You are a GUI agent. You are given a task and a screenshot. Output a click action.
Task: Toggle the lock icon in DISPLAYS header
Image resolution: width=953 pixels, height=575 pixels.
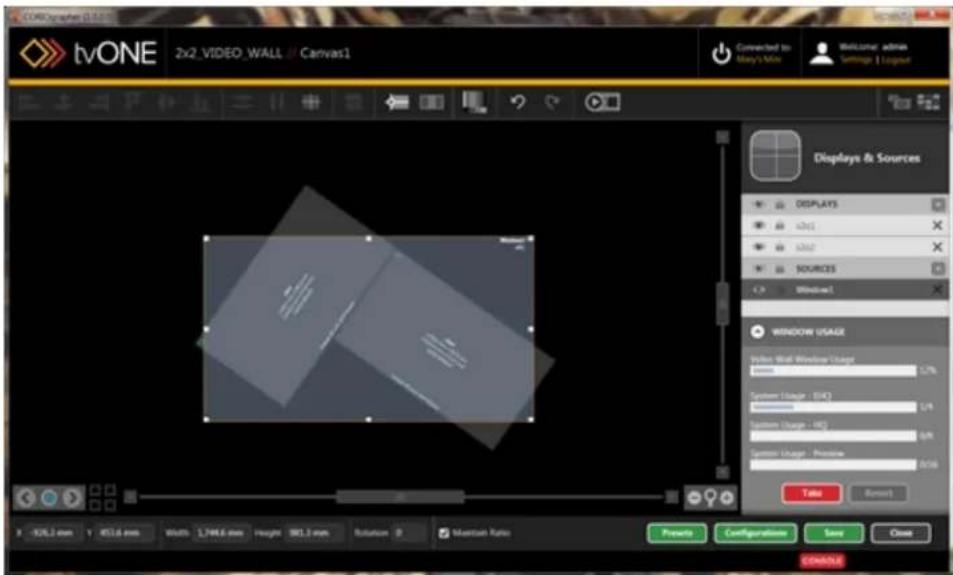(x=779, y=204)
